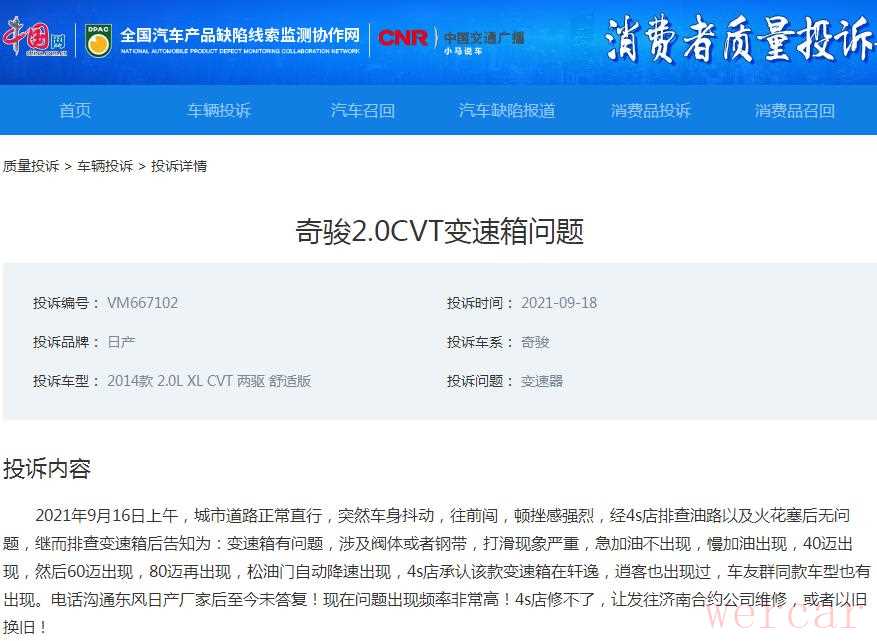The image size is (877, 641).
Task: Click the green DPAC badge icon
Action: pos(98,40)
